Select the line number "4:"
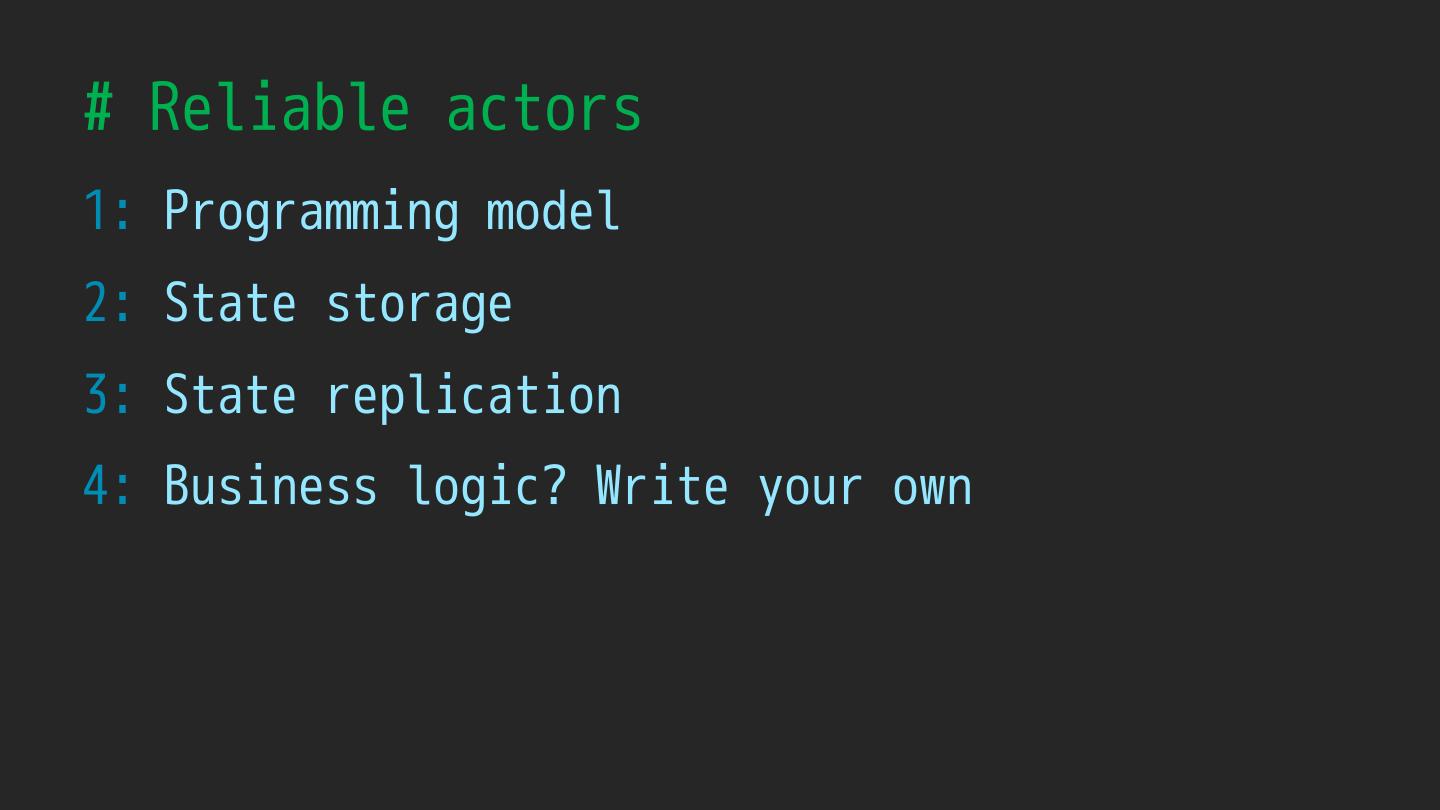 pyautogui.click(x=108, y=487)
